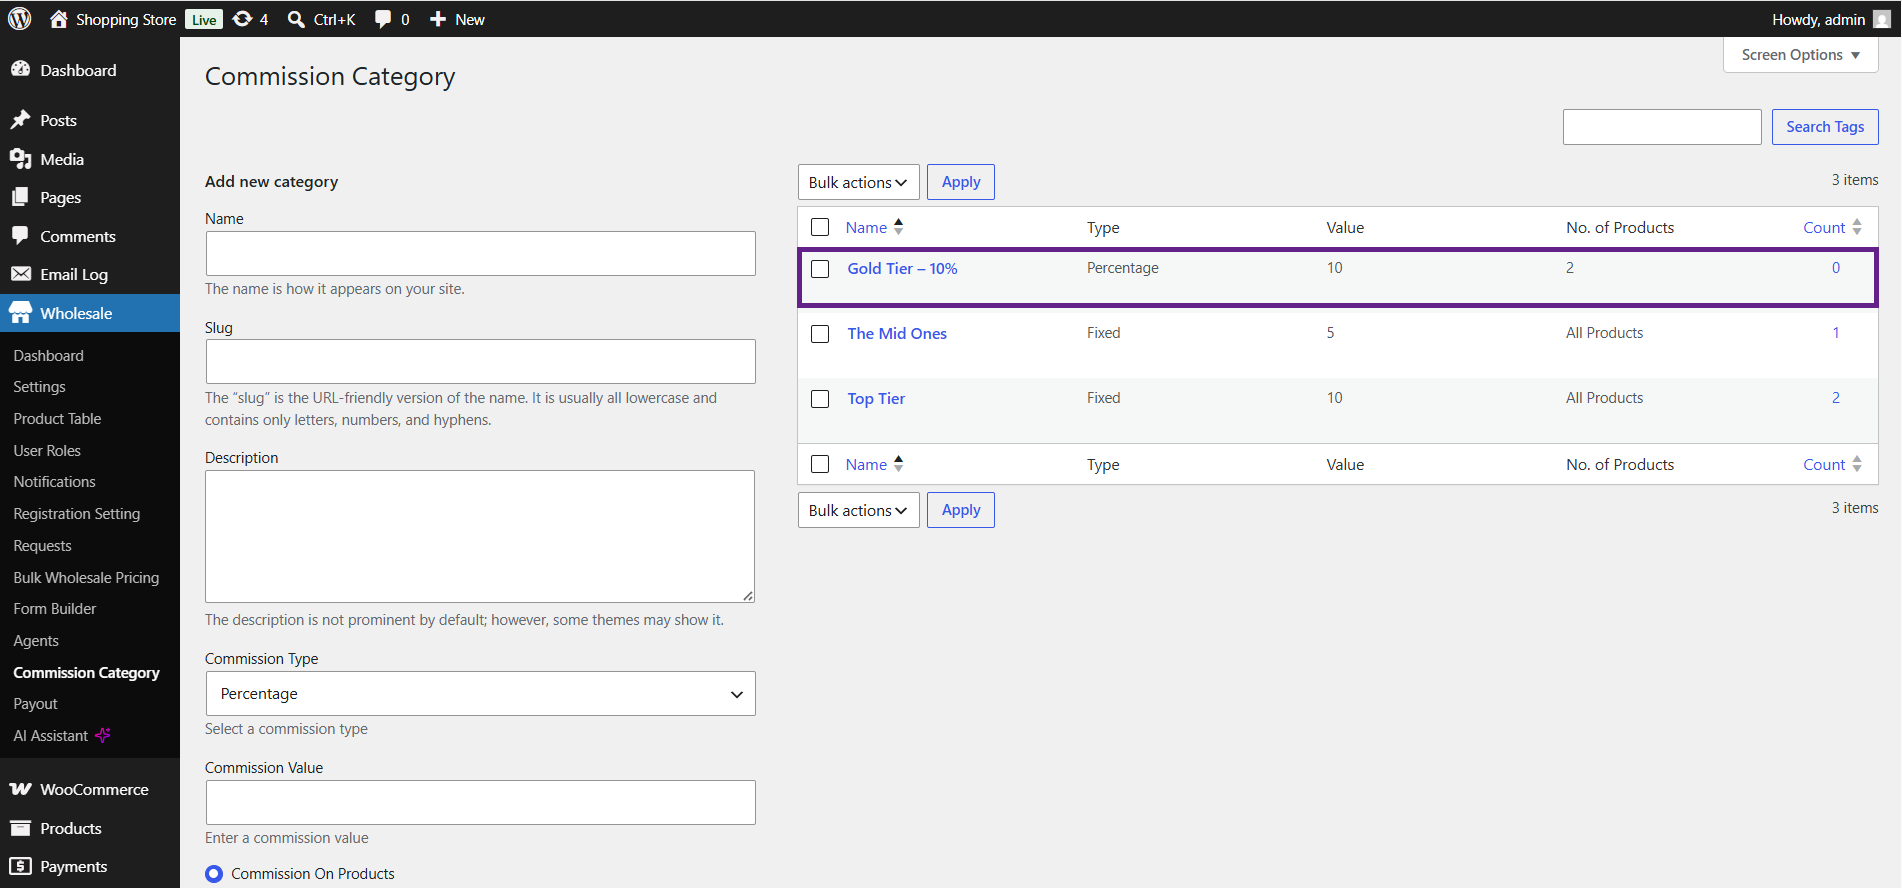The width and height of the screenshot is (1902, 888).
Task: Open Settings in Wholesale submenu
Action: (x=39, y=387)
